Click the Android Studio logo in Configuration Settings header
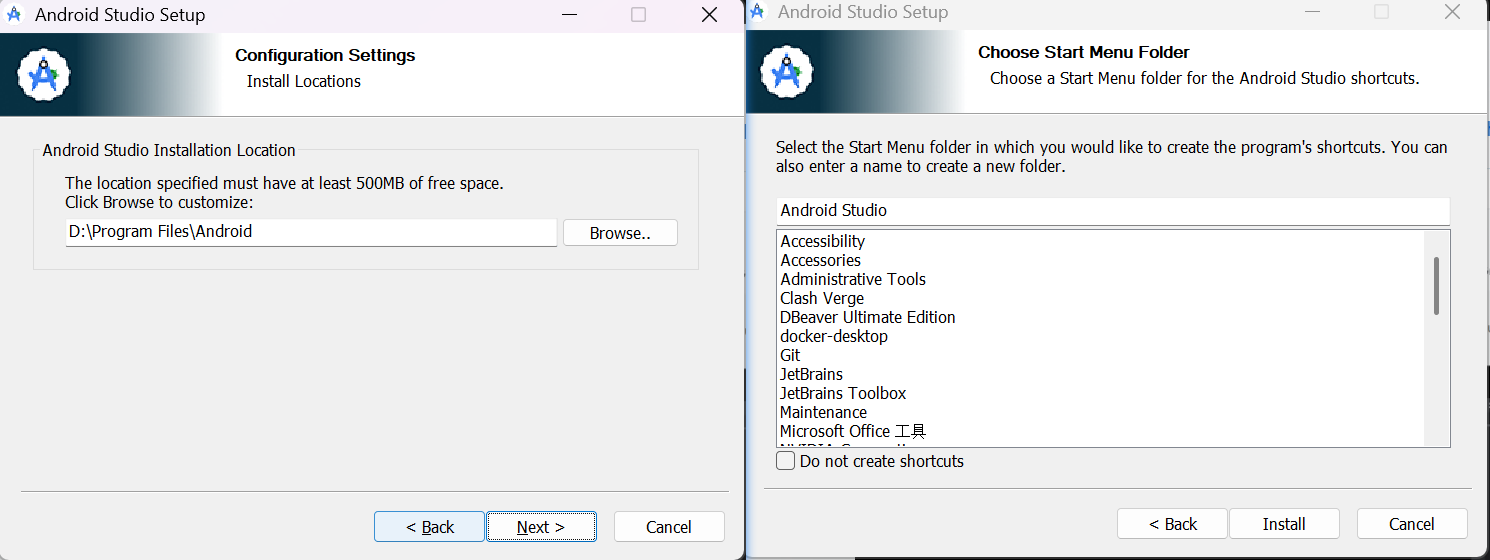1490x560 pixels. (x=44, y=74)
